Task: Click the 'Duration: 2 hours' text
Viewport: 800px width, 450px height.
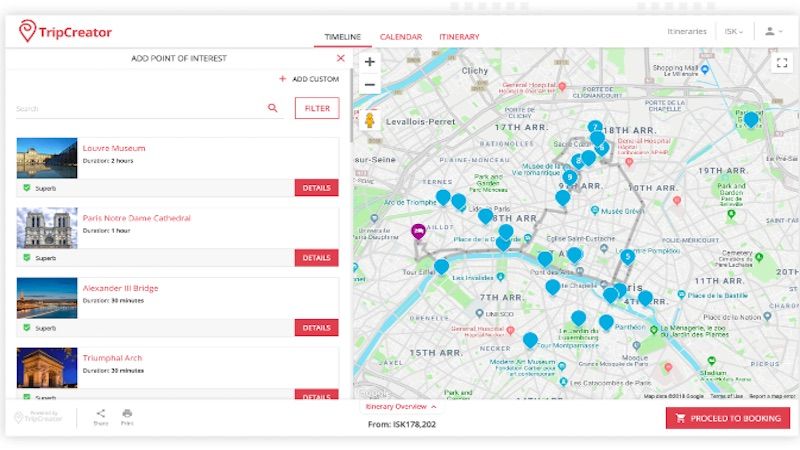Action: pyautogui.click(x=108, y=161)
